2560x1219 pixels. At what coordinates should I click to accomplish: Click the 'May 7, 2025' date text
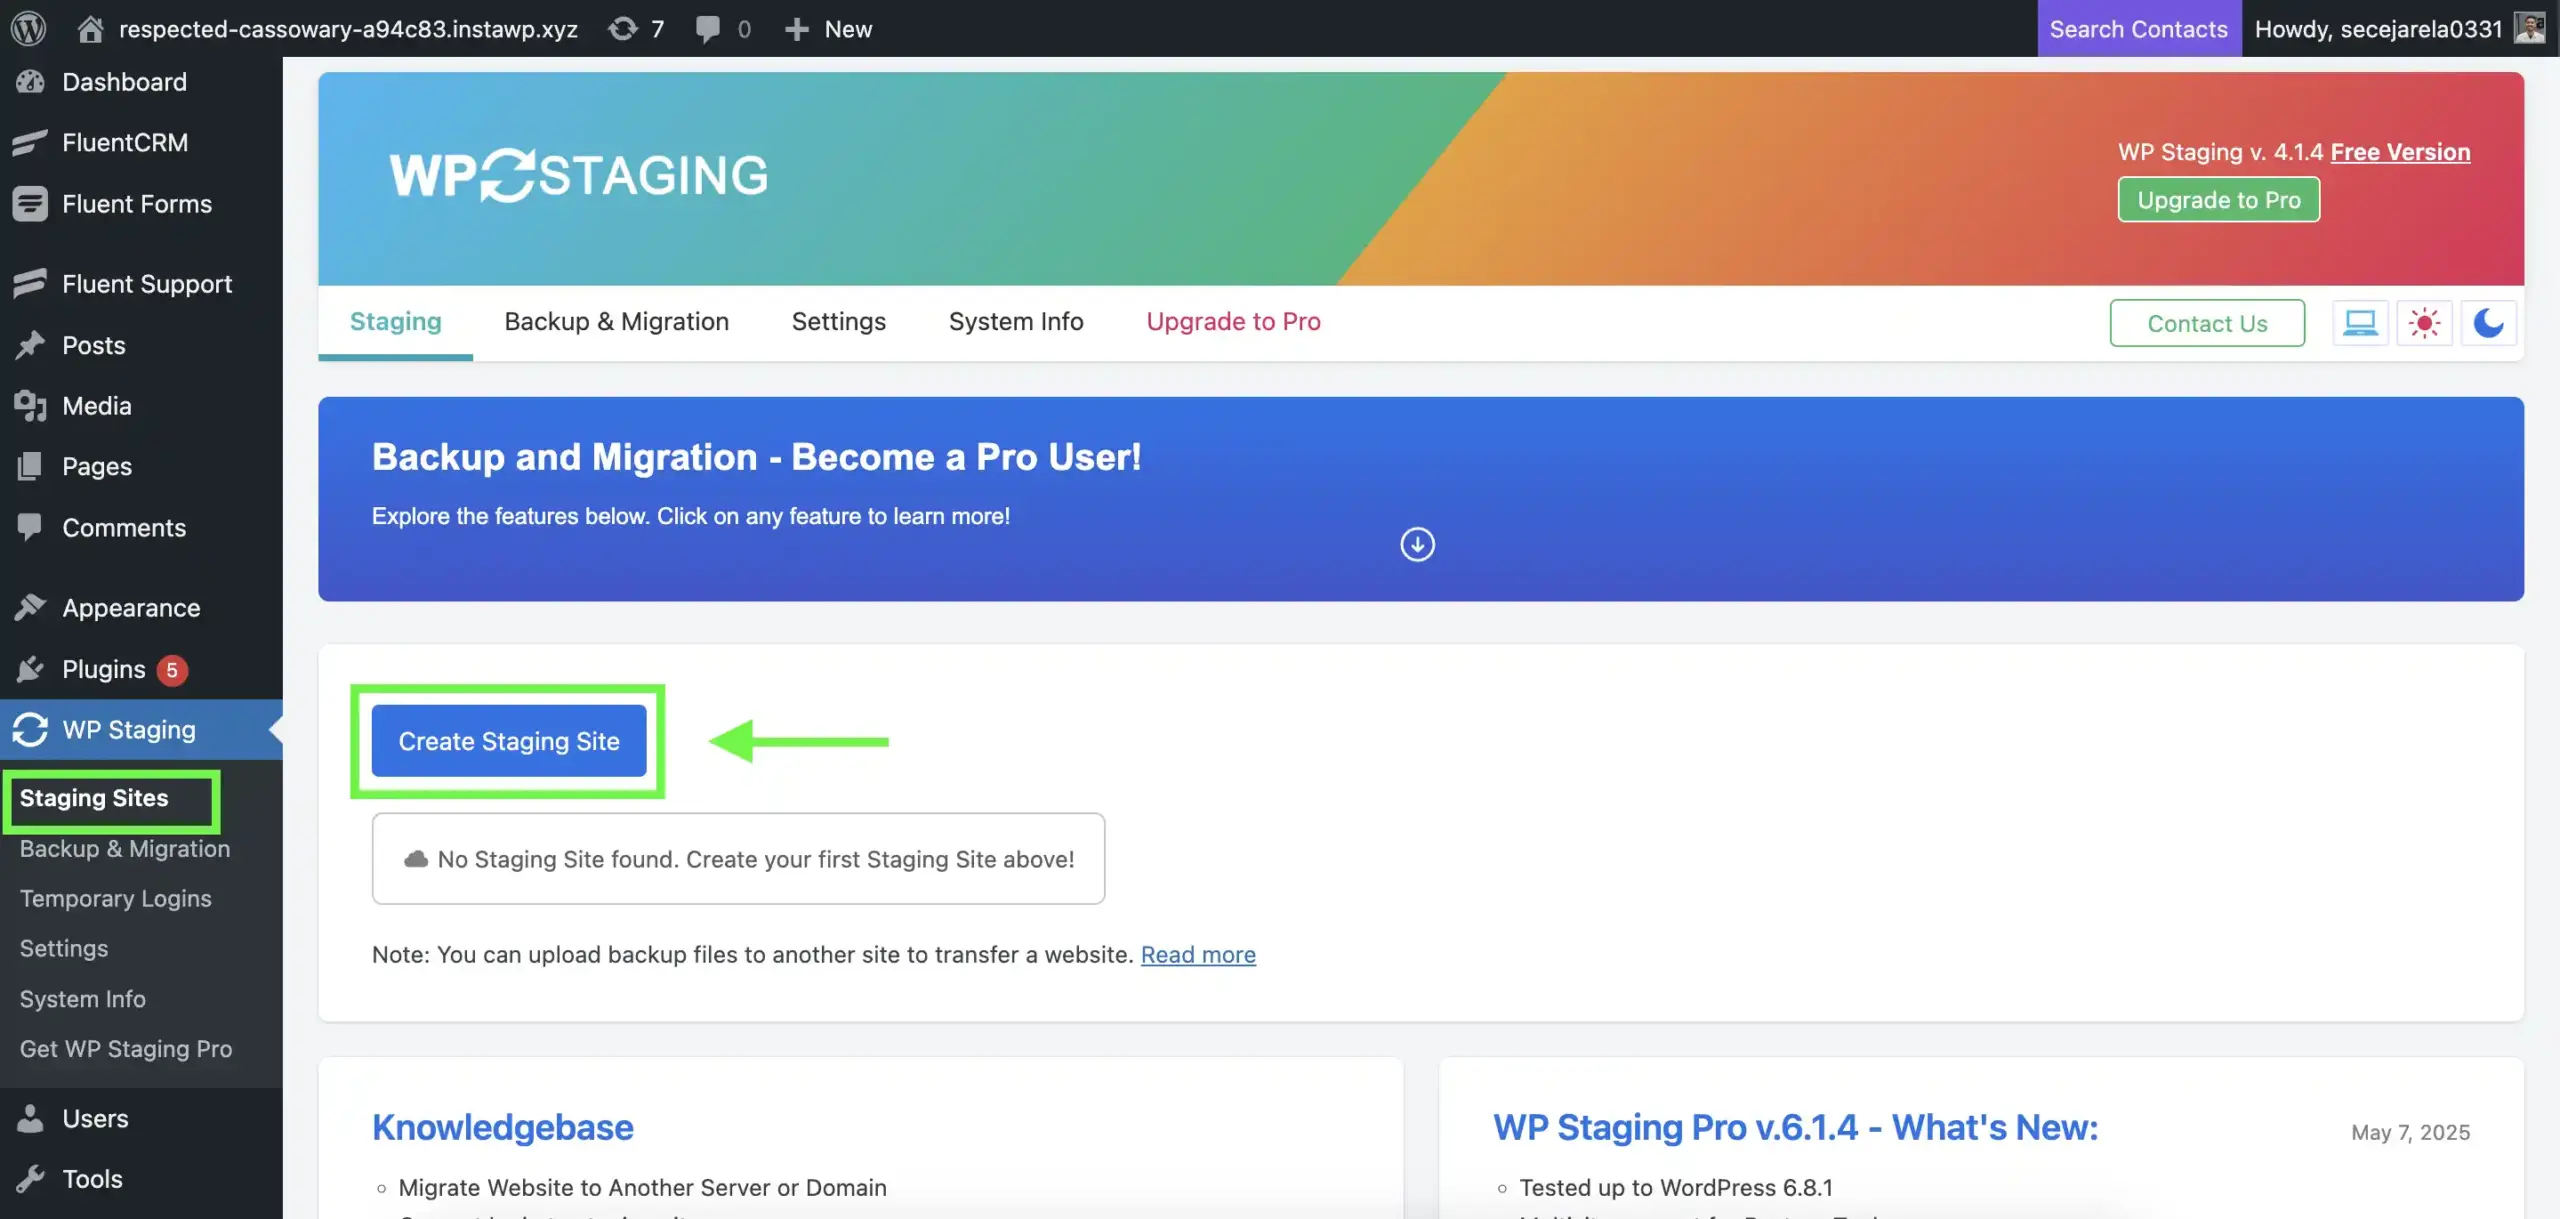pyautogui.click(x=2410, y=1132)
